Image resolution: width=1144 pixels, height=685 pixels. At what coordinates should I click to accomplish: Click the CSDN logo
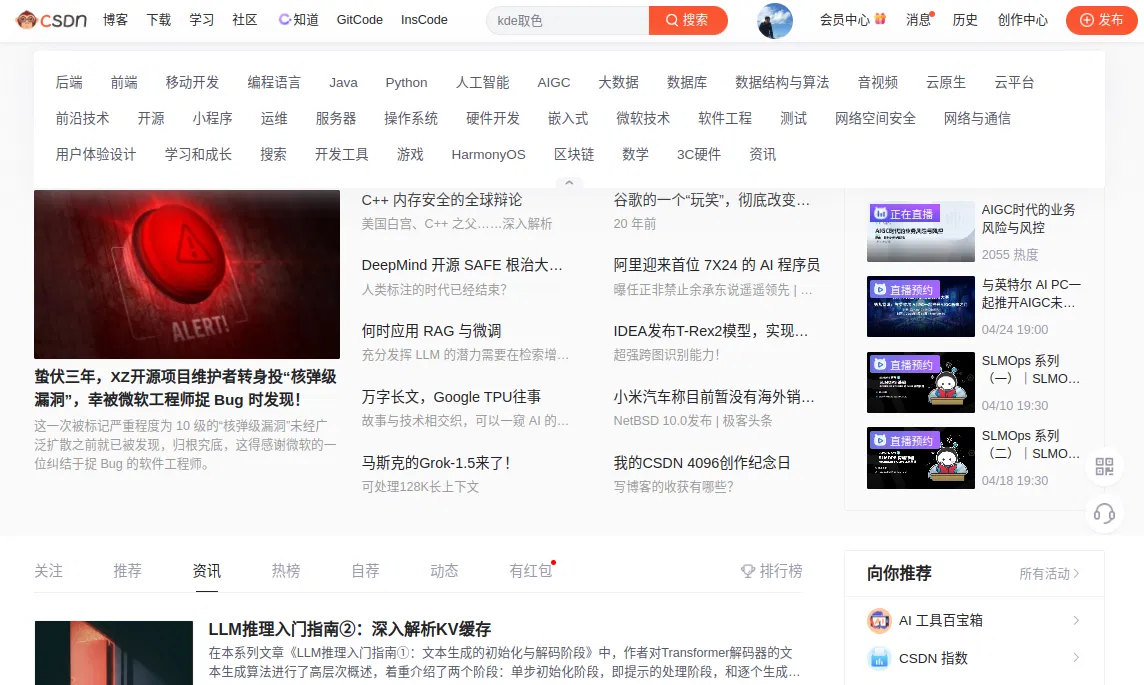51,20
